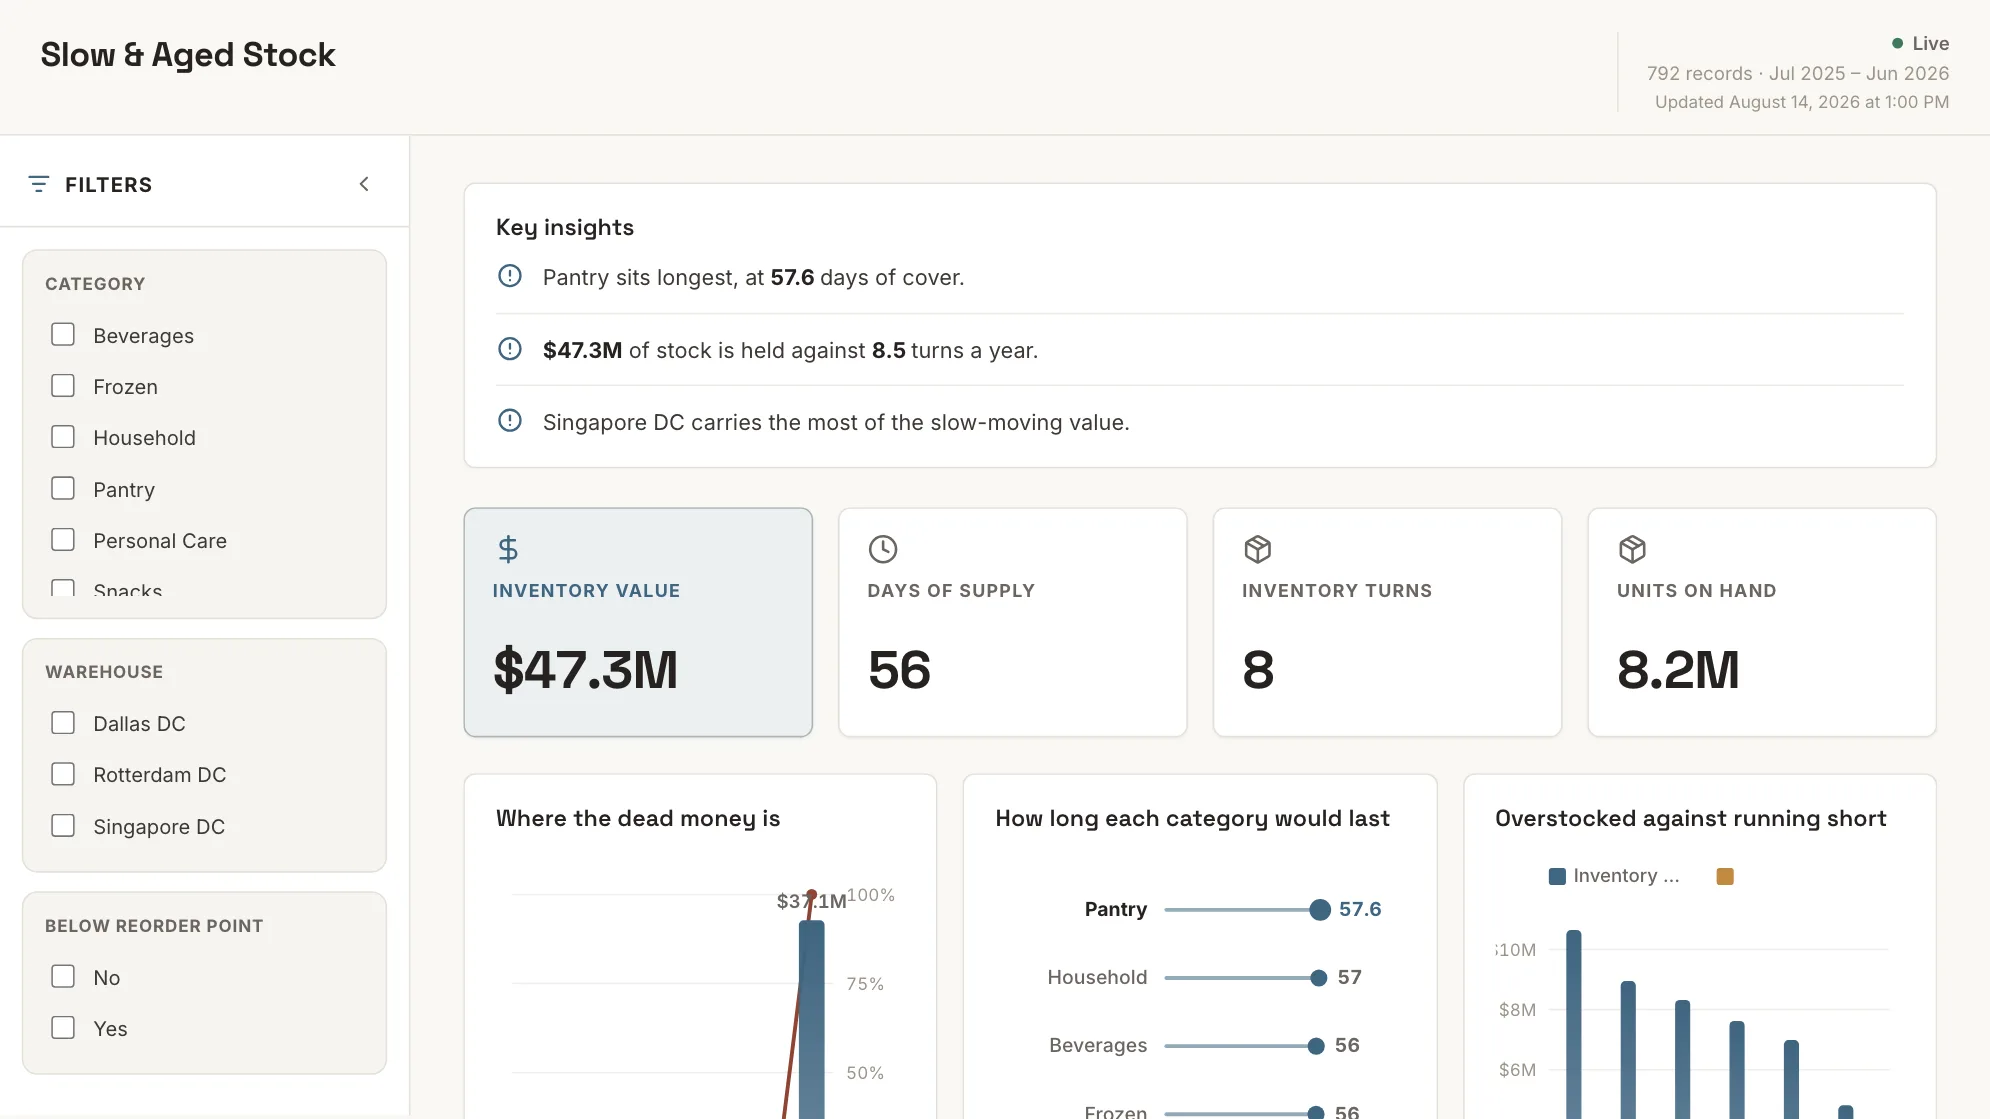Enable the Pantry category filter
Image resolution: width=1990 pixels, height=1119 pixels.
tap(63, 488)
